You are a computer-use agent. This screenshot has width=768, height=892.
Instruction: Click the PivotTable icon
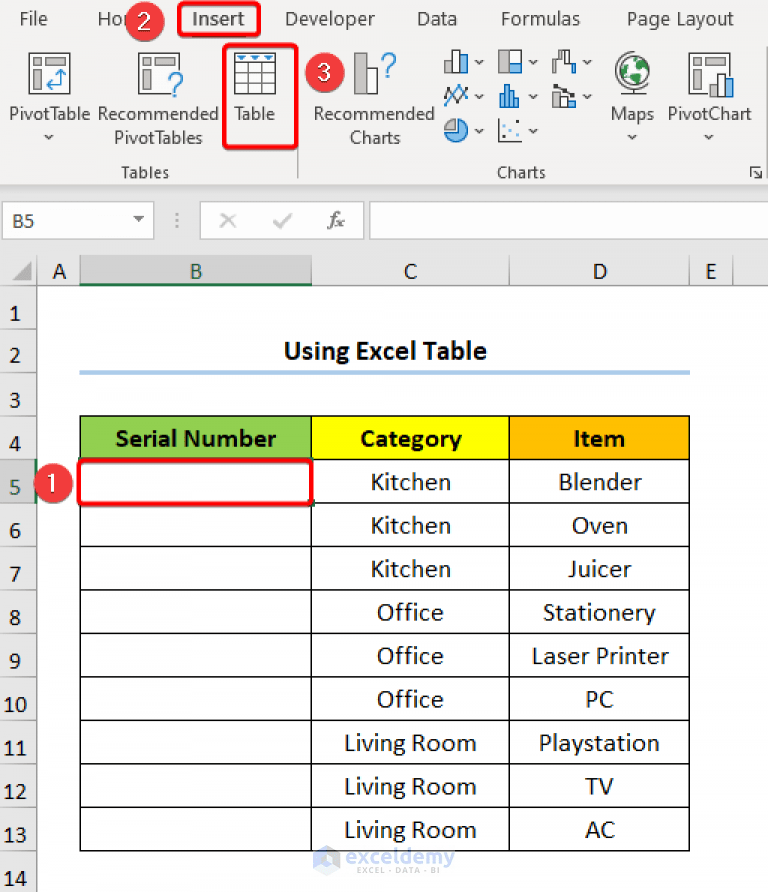pyautogui.click(x=49, y=73)
